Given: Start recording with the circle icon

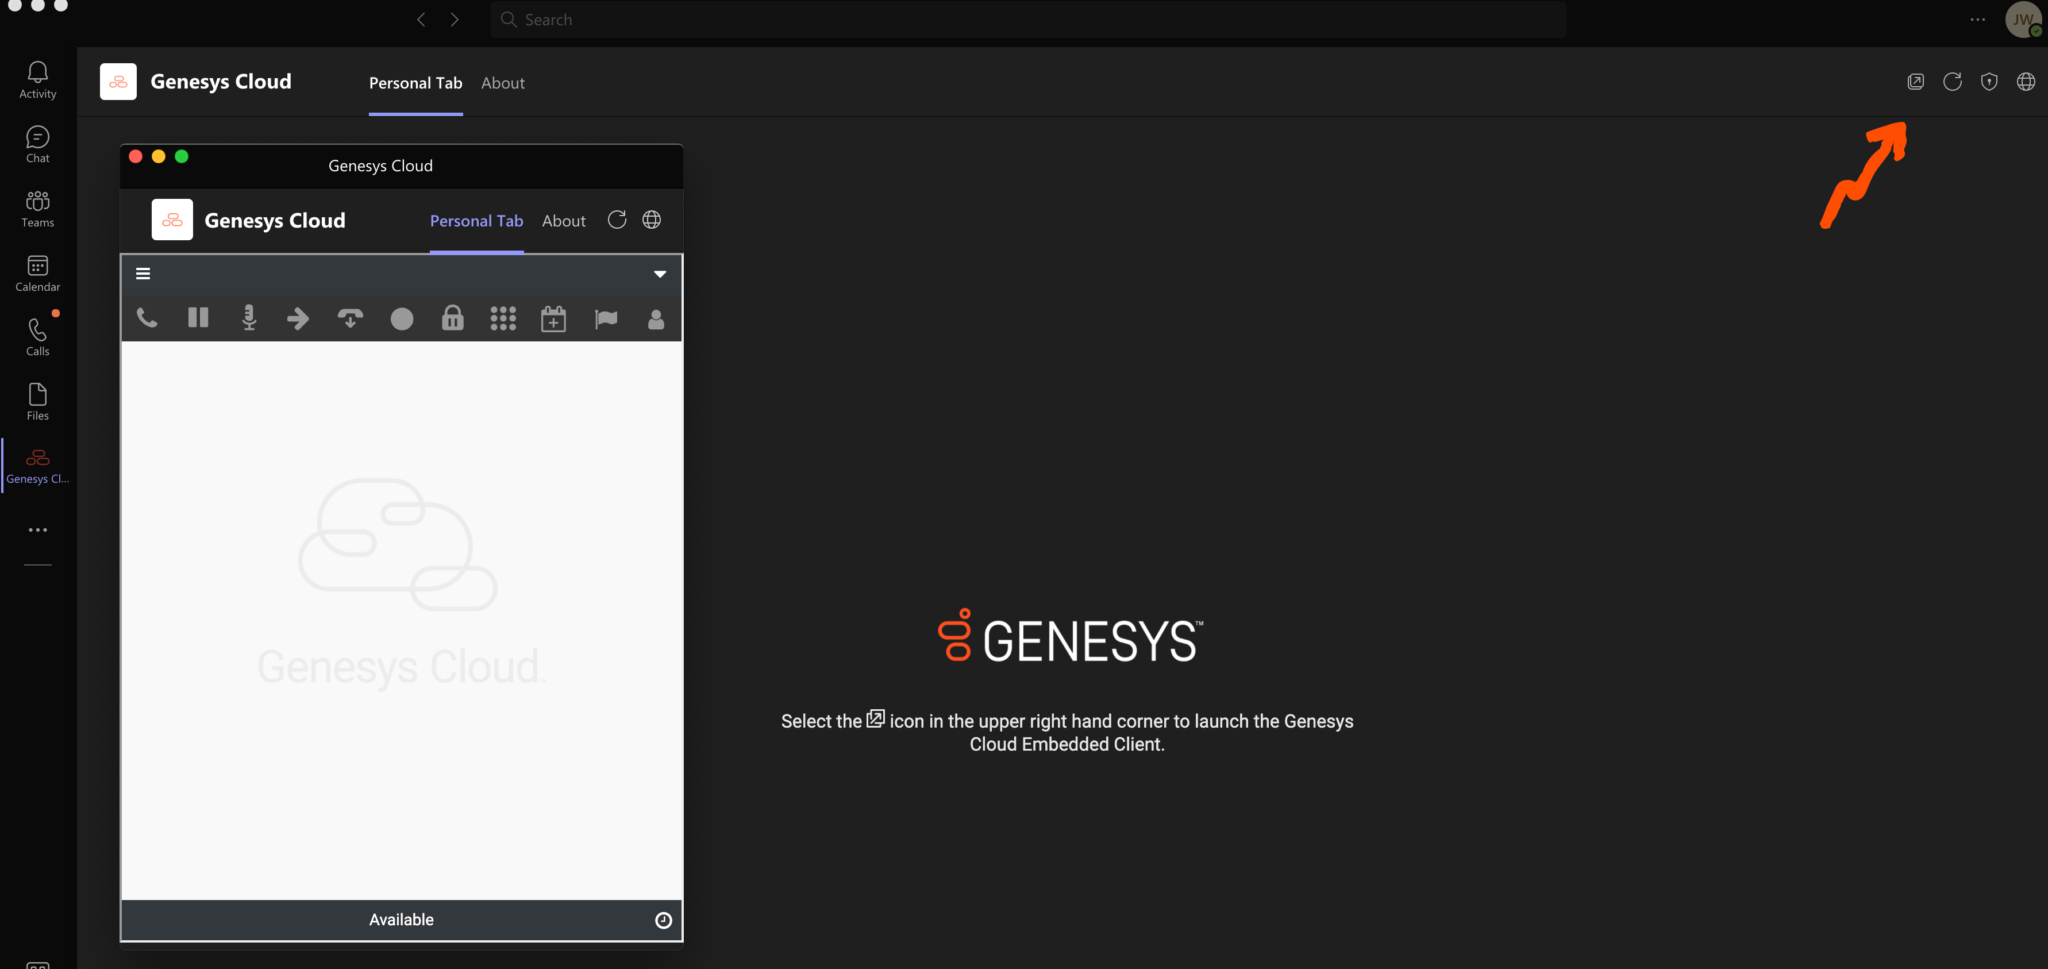Looking at the screenshot, I should (x=401, y=318).
